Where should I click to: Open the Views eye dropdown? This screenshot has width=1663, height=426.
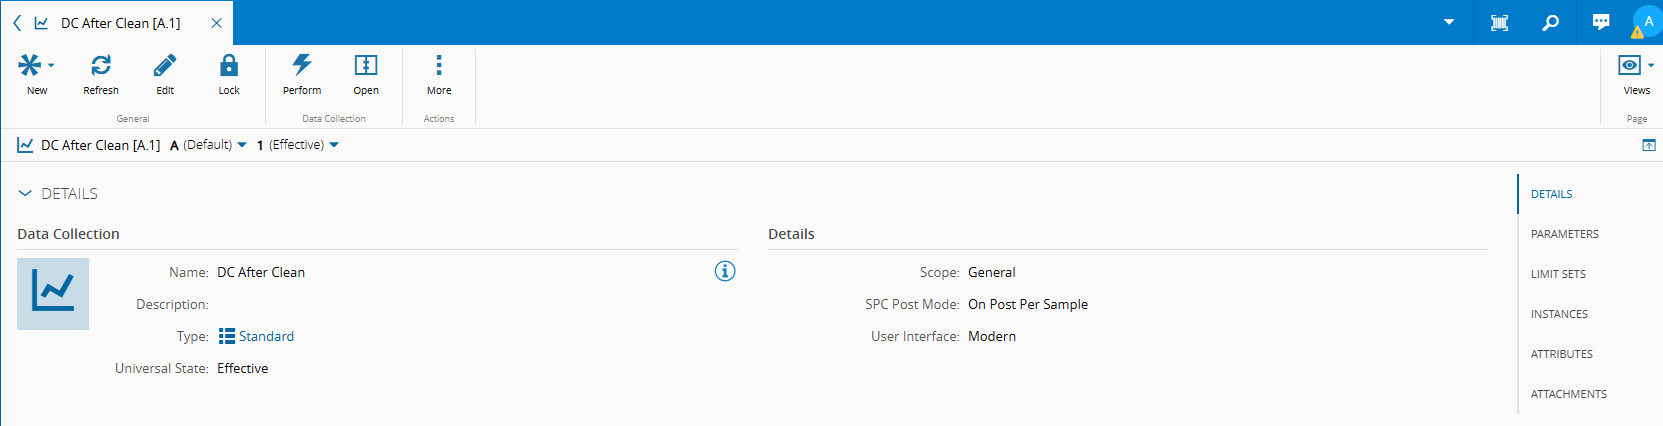tap(1635, 66)
